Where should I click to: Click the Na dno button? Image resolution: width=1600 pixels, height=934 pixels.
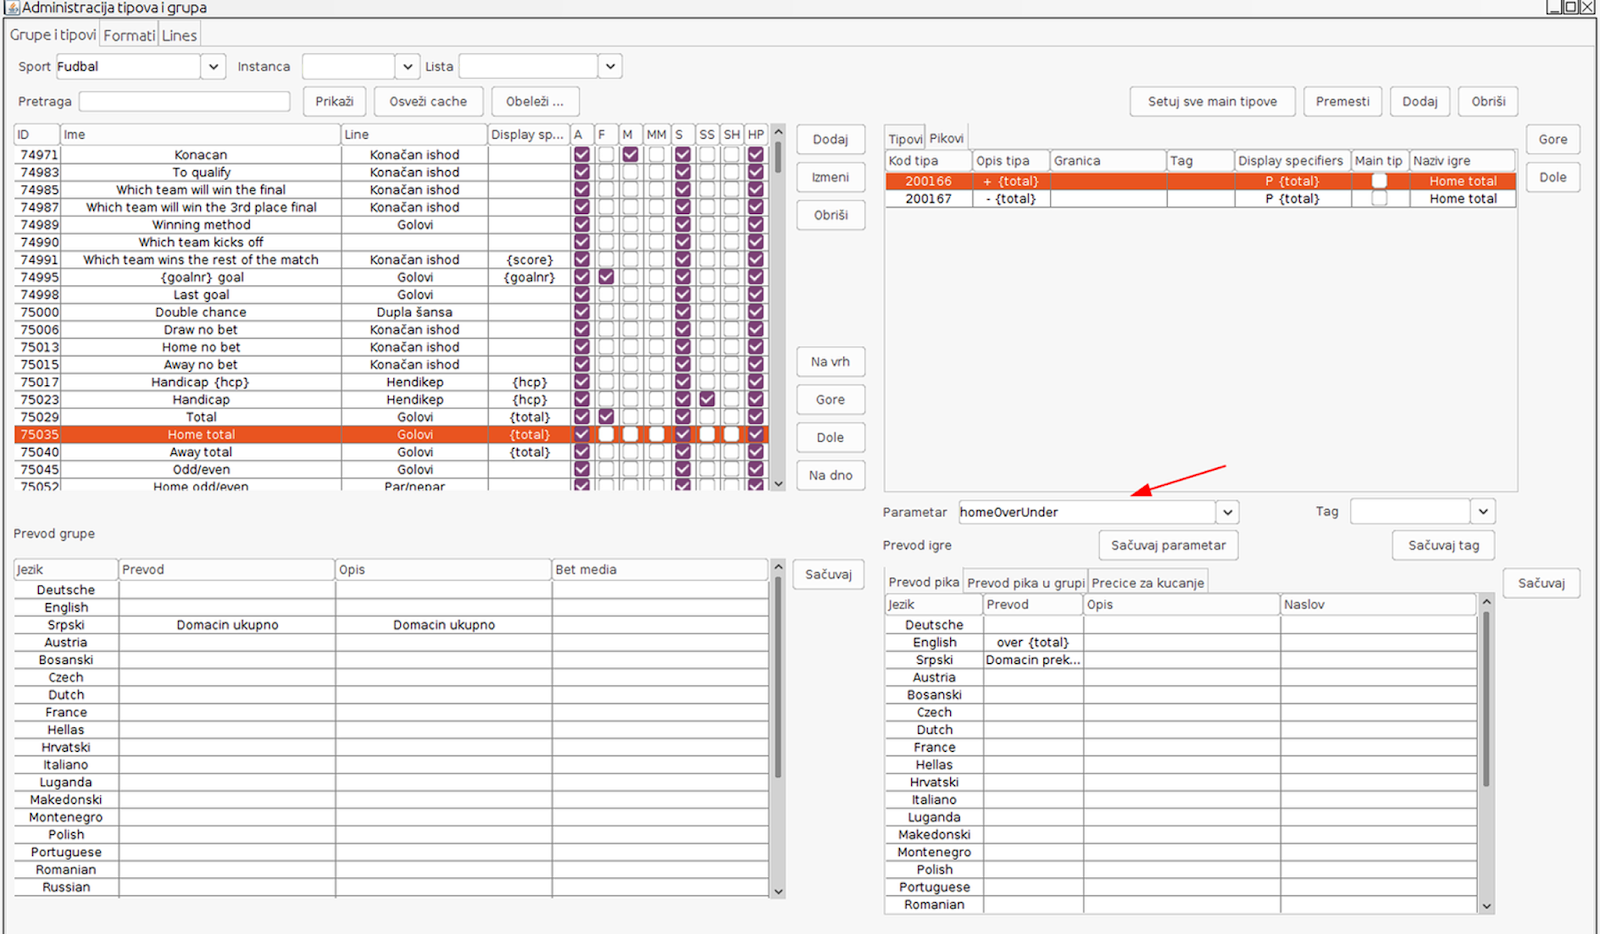pyautogui.click(x=831, y=476)
